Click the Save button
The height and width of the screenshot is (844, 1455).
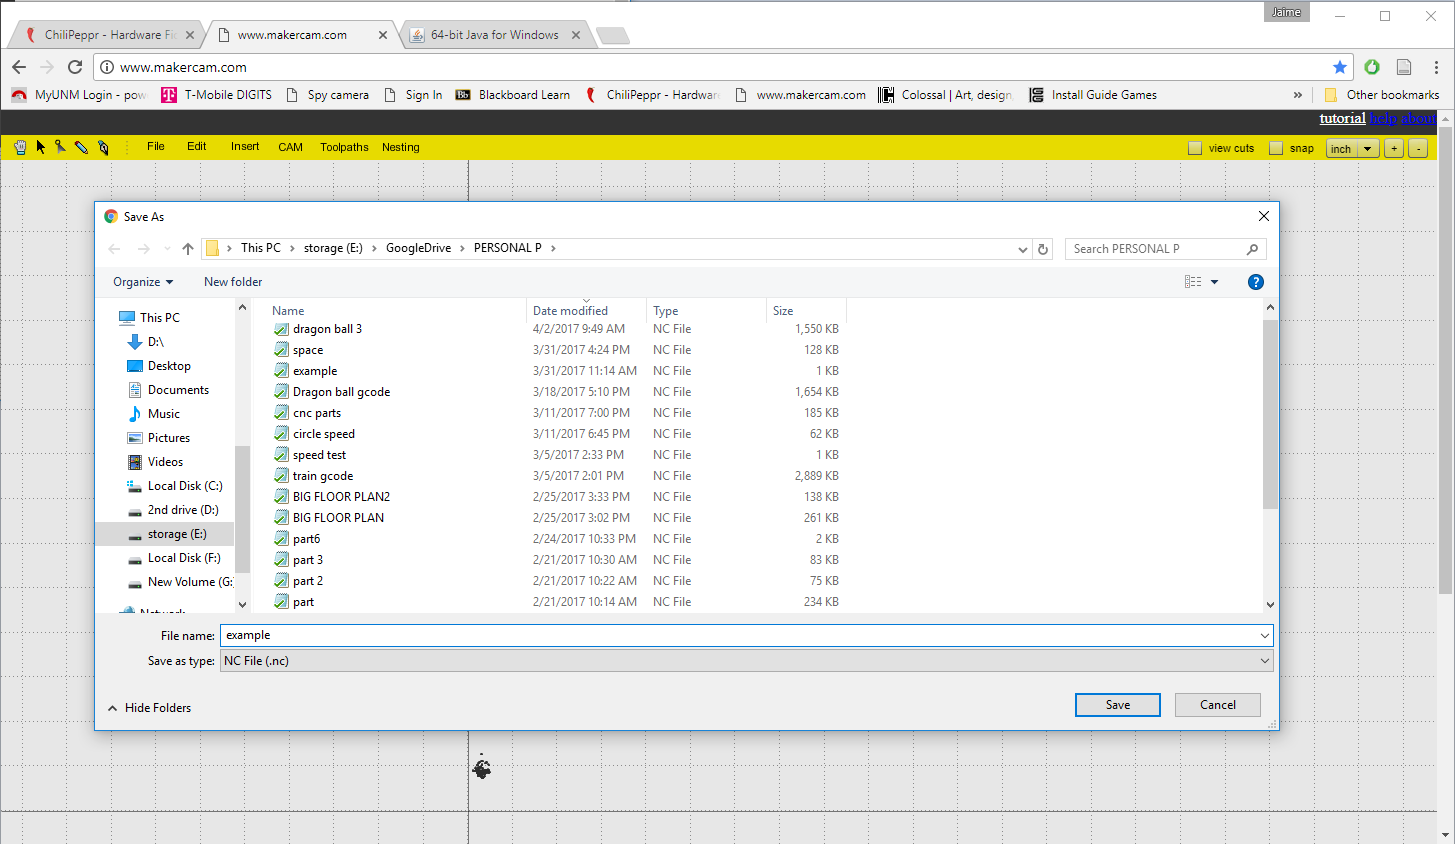click(x=1118, y=705)
